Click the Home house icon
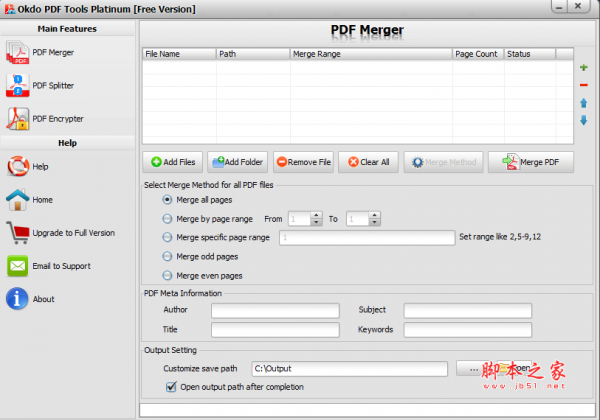The height and width of the screenshot is (420, 600). point(17,199)
